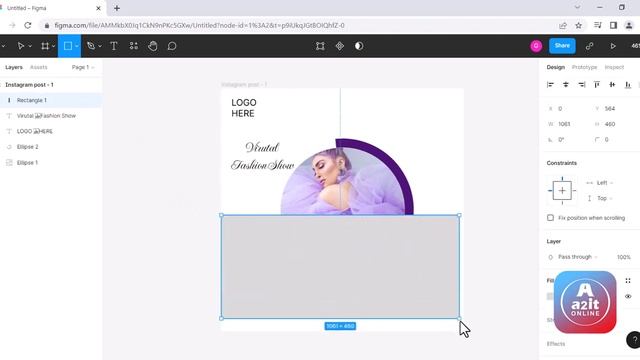Click the rotation angle field
The height and width of the screenshot is (360, 640).
click(567, 140)
